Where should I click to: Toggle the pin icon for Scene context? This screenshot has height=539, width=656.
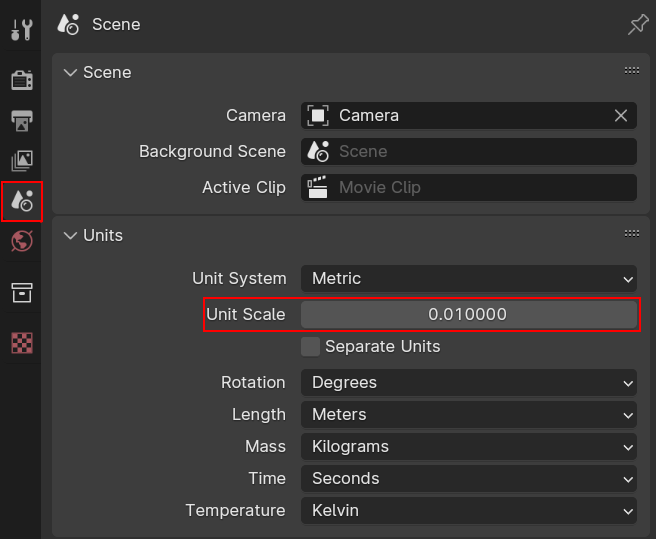(x=638, y=25)
